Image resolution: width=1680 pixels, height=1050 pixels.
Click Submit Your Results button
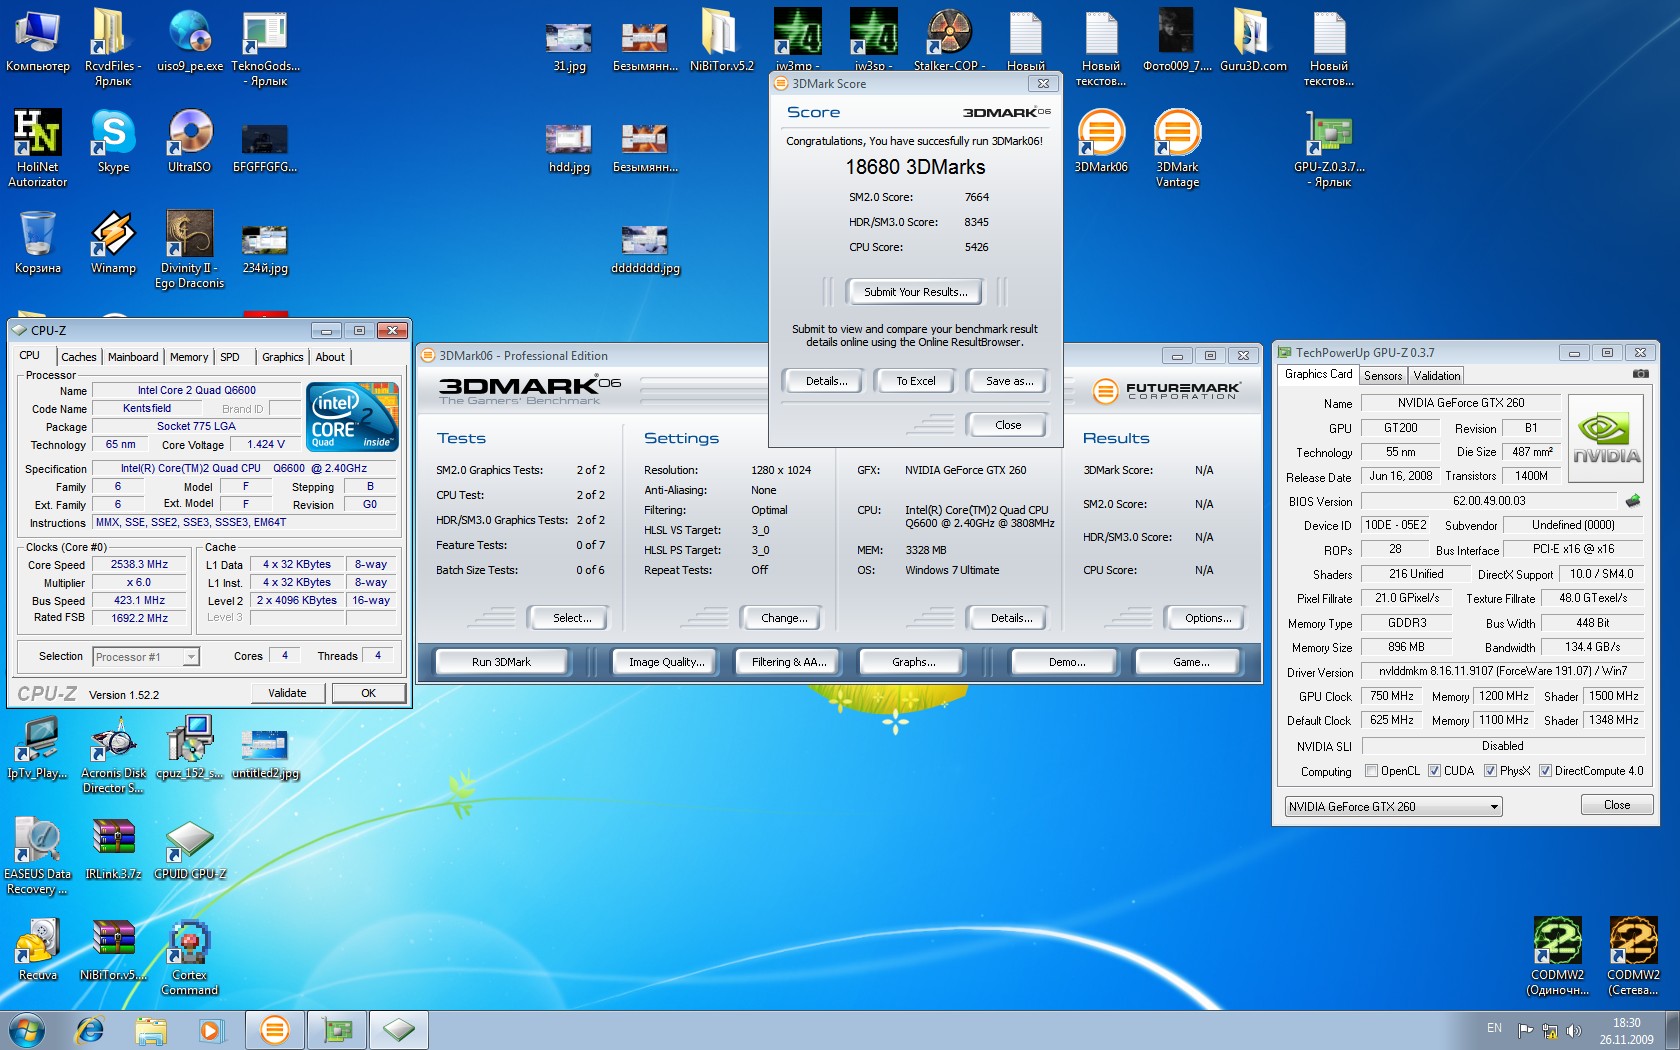point(915,292)
